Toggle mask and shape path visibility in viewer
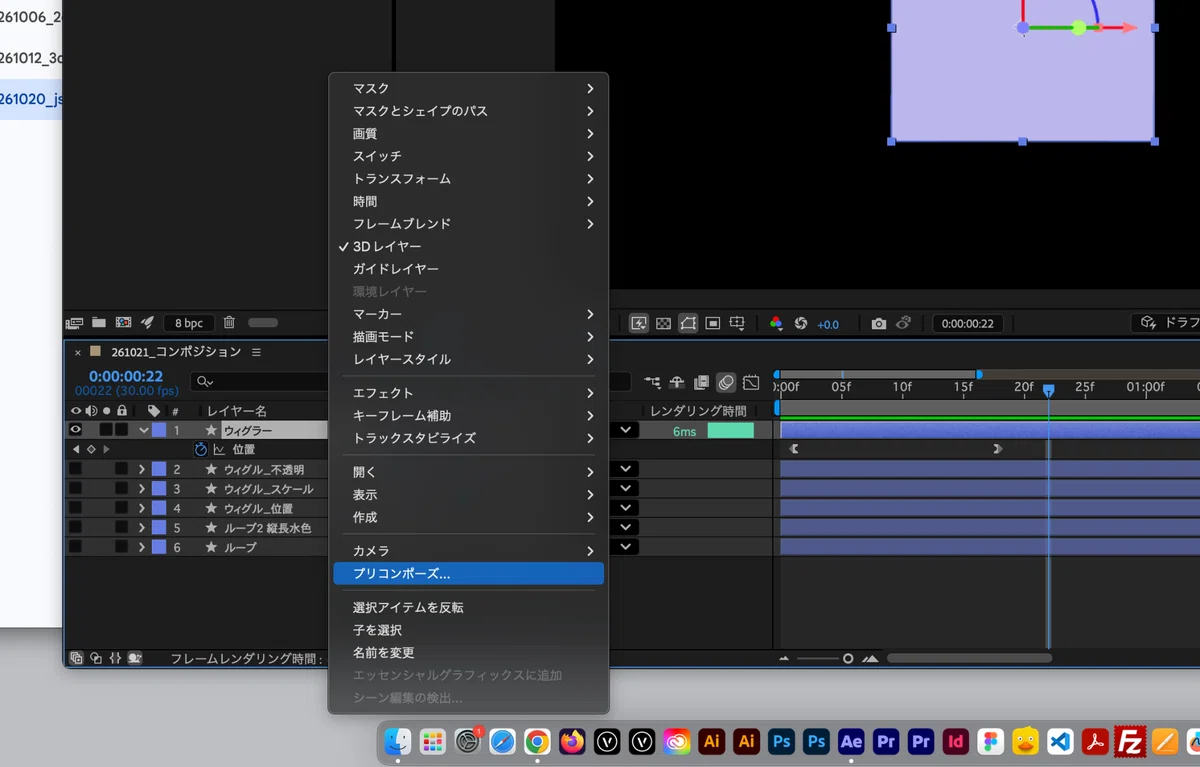This screenshot has height=767, width=1200. click(688, 323)
